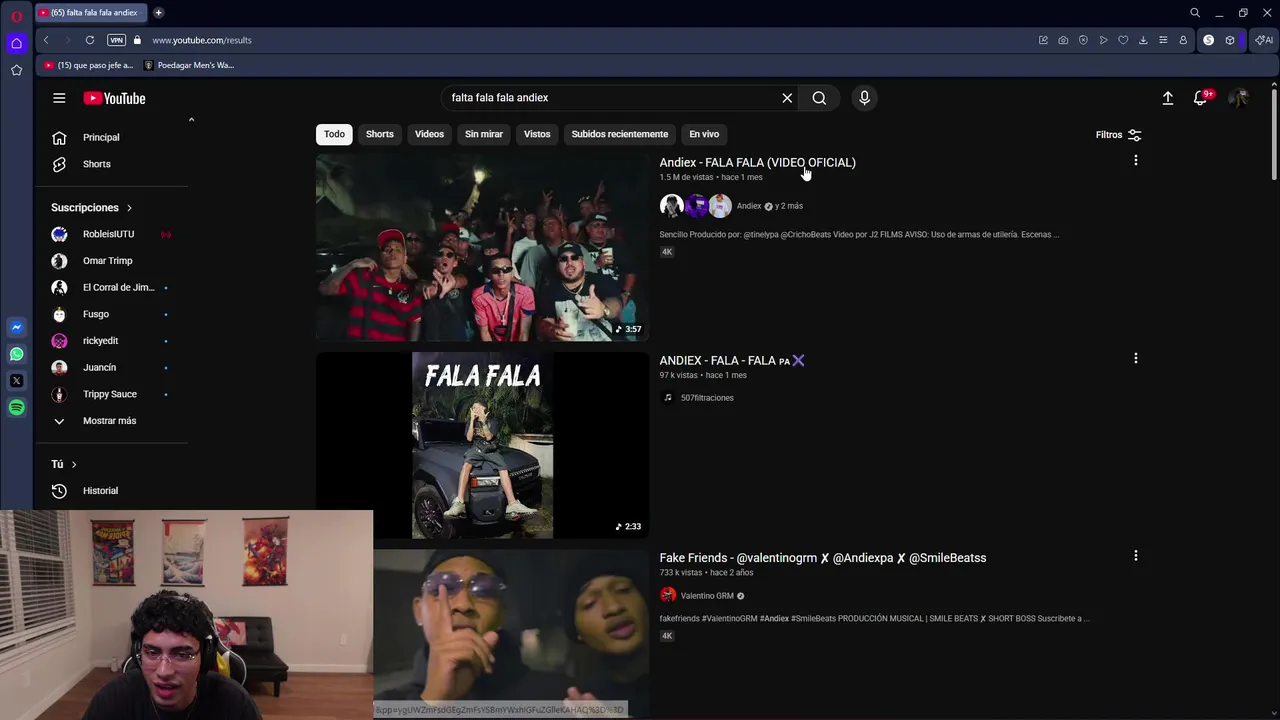Open WhatsApp from the Opera sidebar

coord(16,354)
